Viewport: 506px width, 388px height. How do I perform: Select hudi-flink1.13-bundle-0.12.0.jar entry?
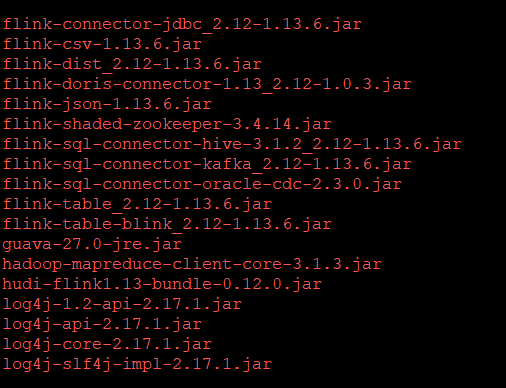162,285
